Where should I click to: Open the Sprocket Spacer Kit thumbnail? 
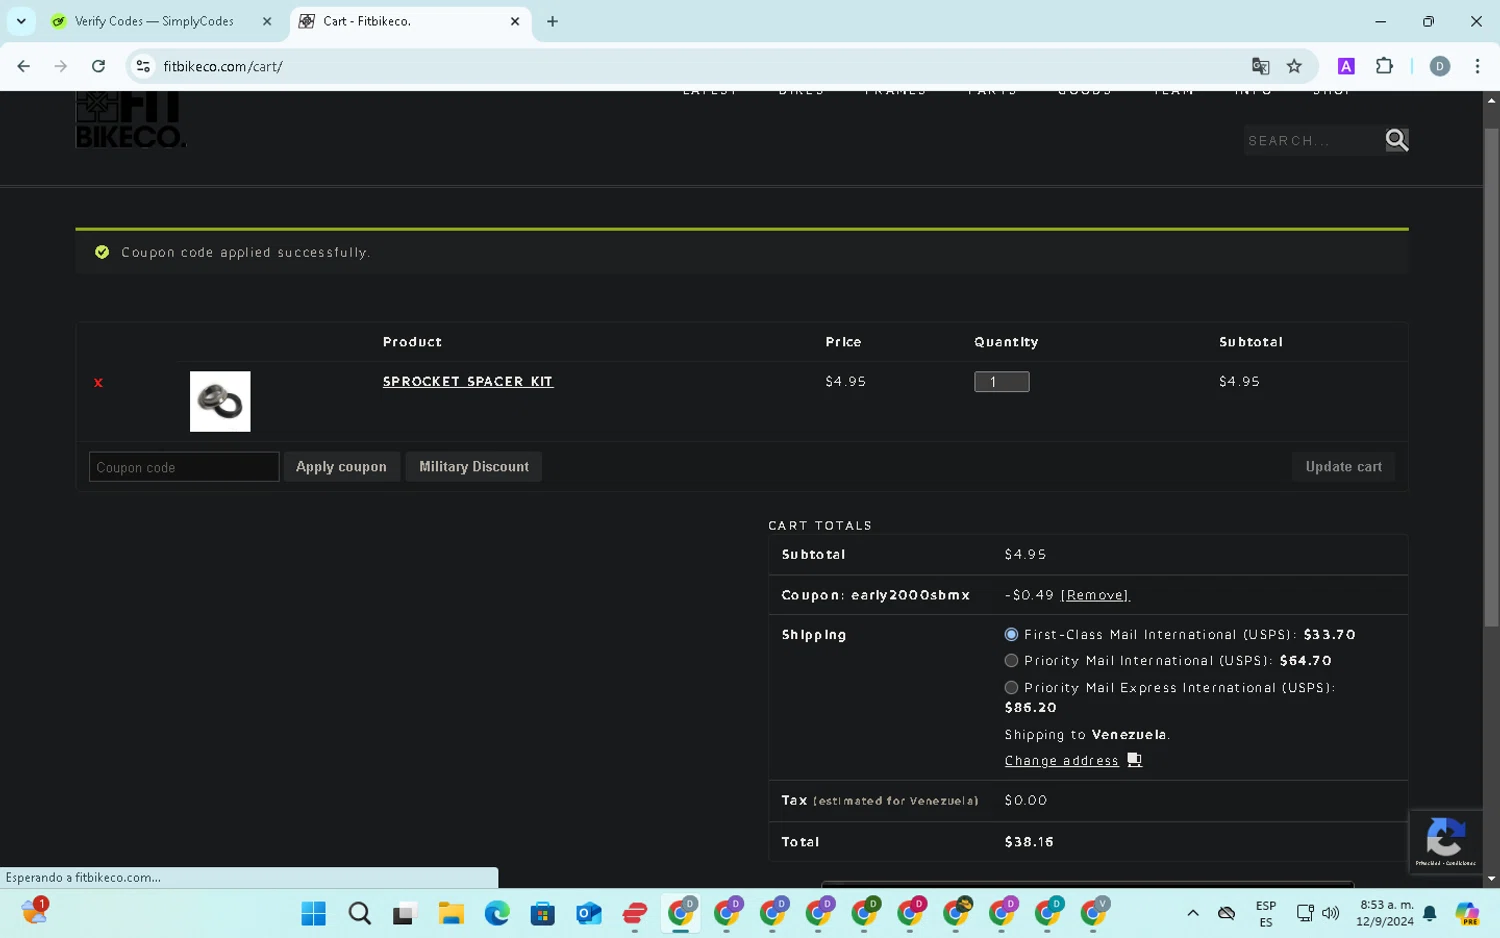pyautogui.click(x=220, y=401)
